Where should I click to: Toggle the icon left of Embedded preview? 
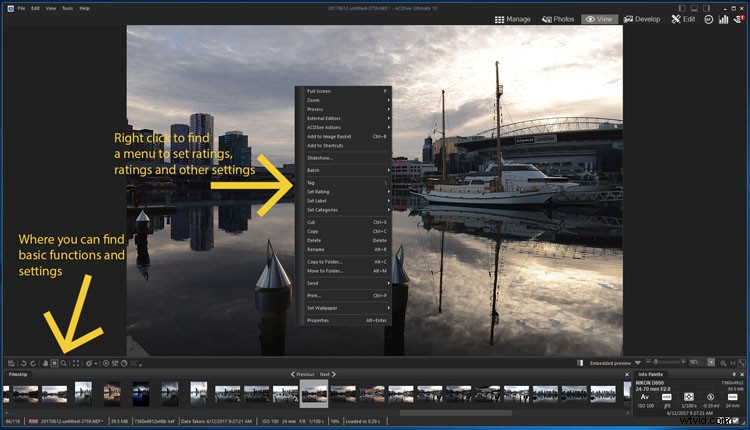coord(580,363)
